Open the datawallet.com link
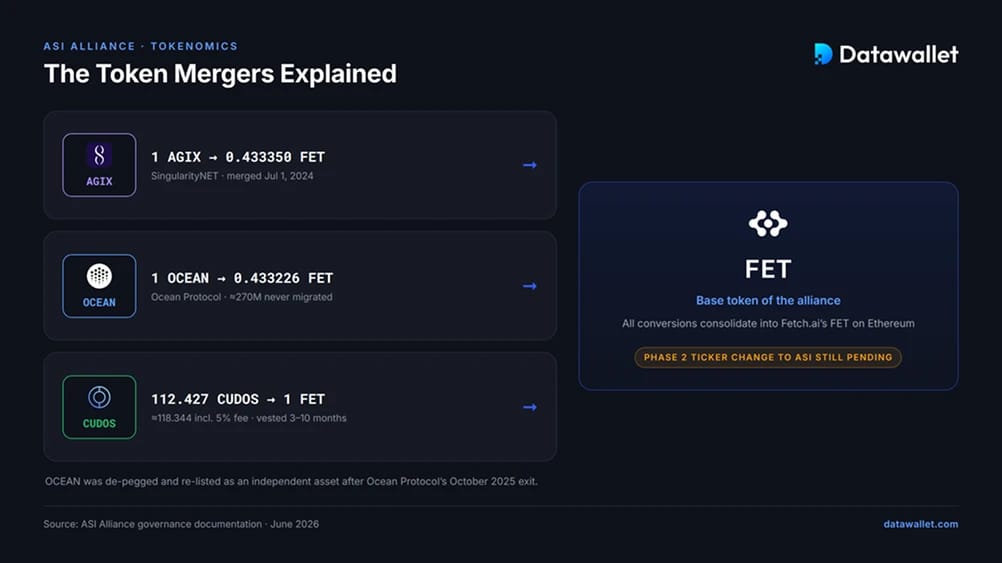This screenshot has height=563, width=1002. click(x=921, y=524)
